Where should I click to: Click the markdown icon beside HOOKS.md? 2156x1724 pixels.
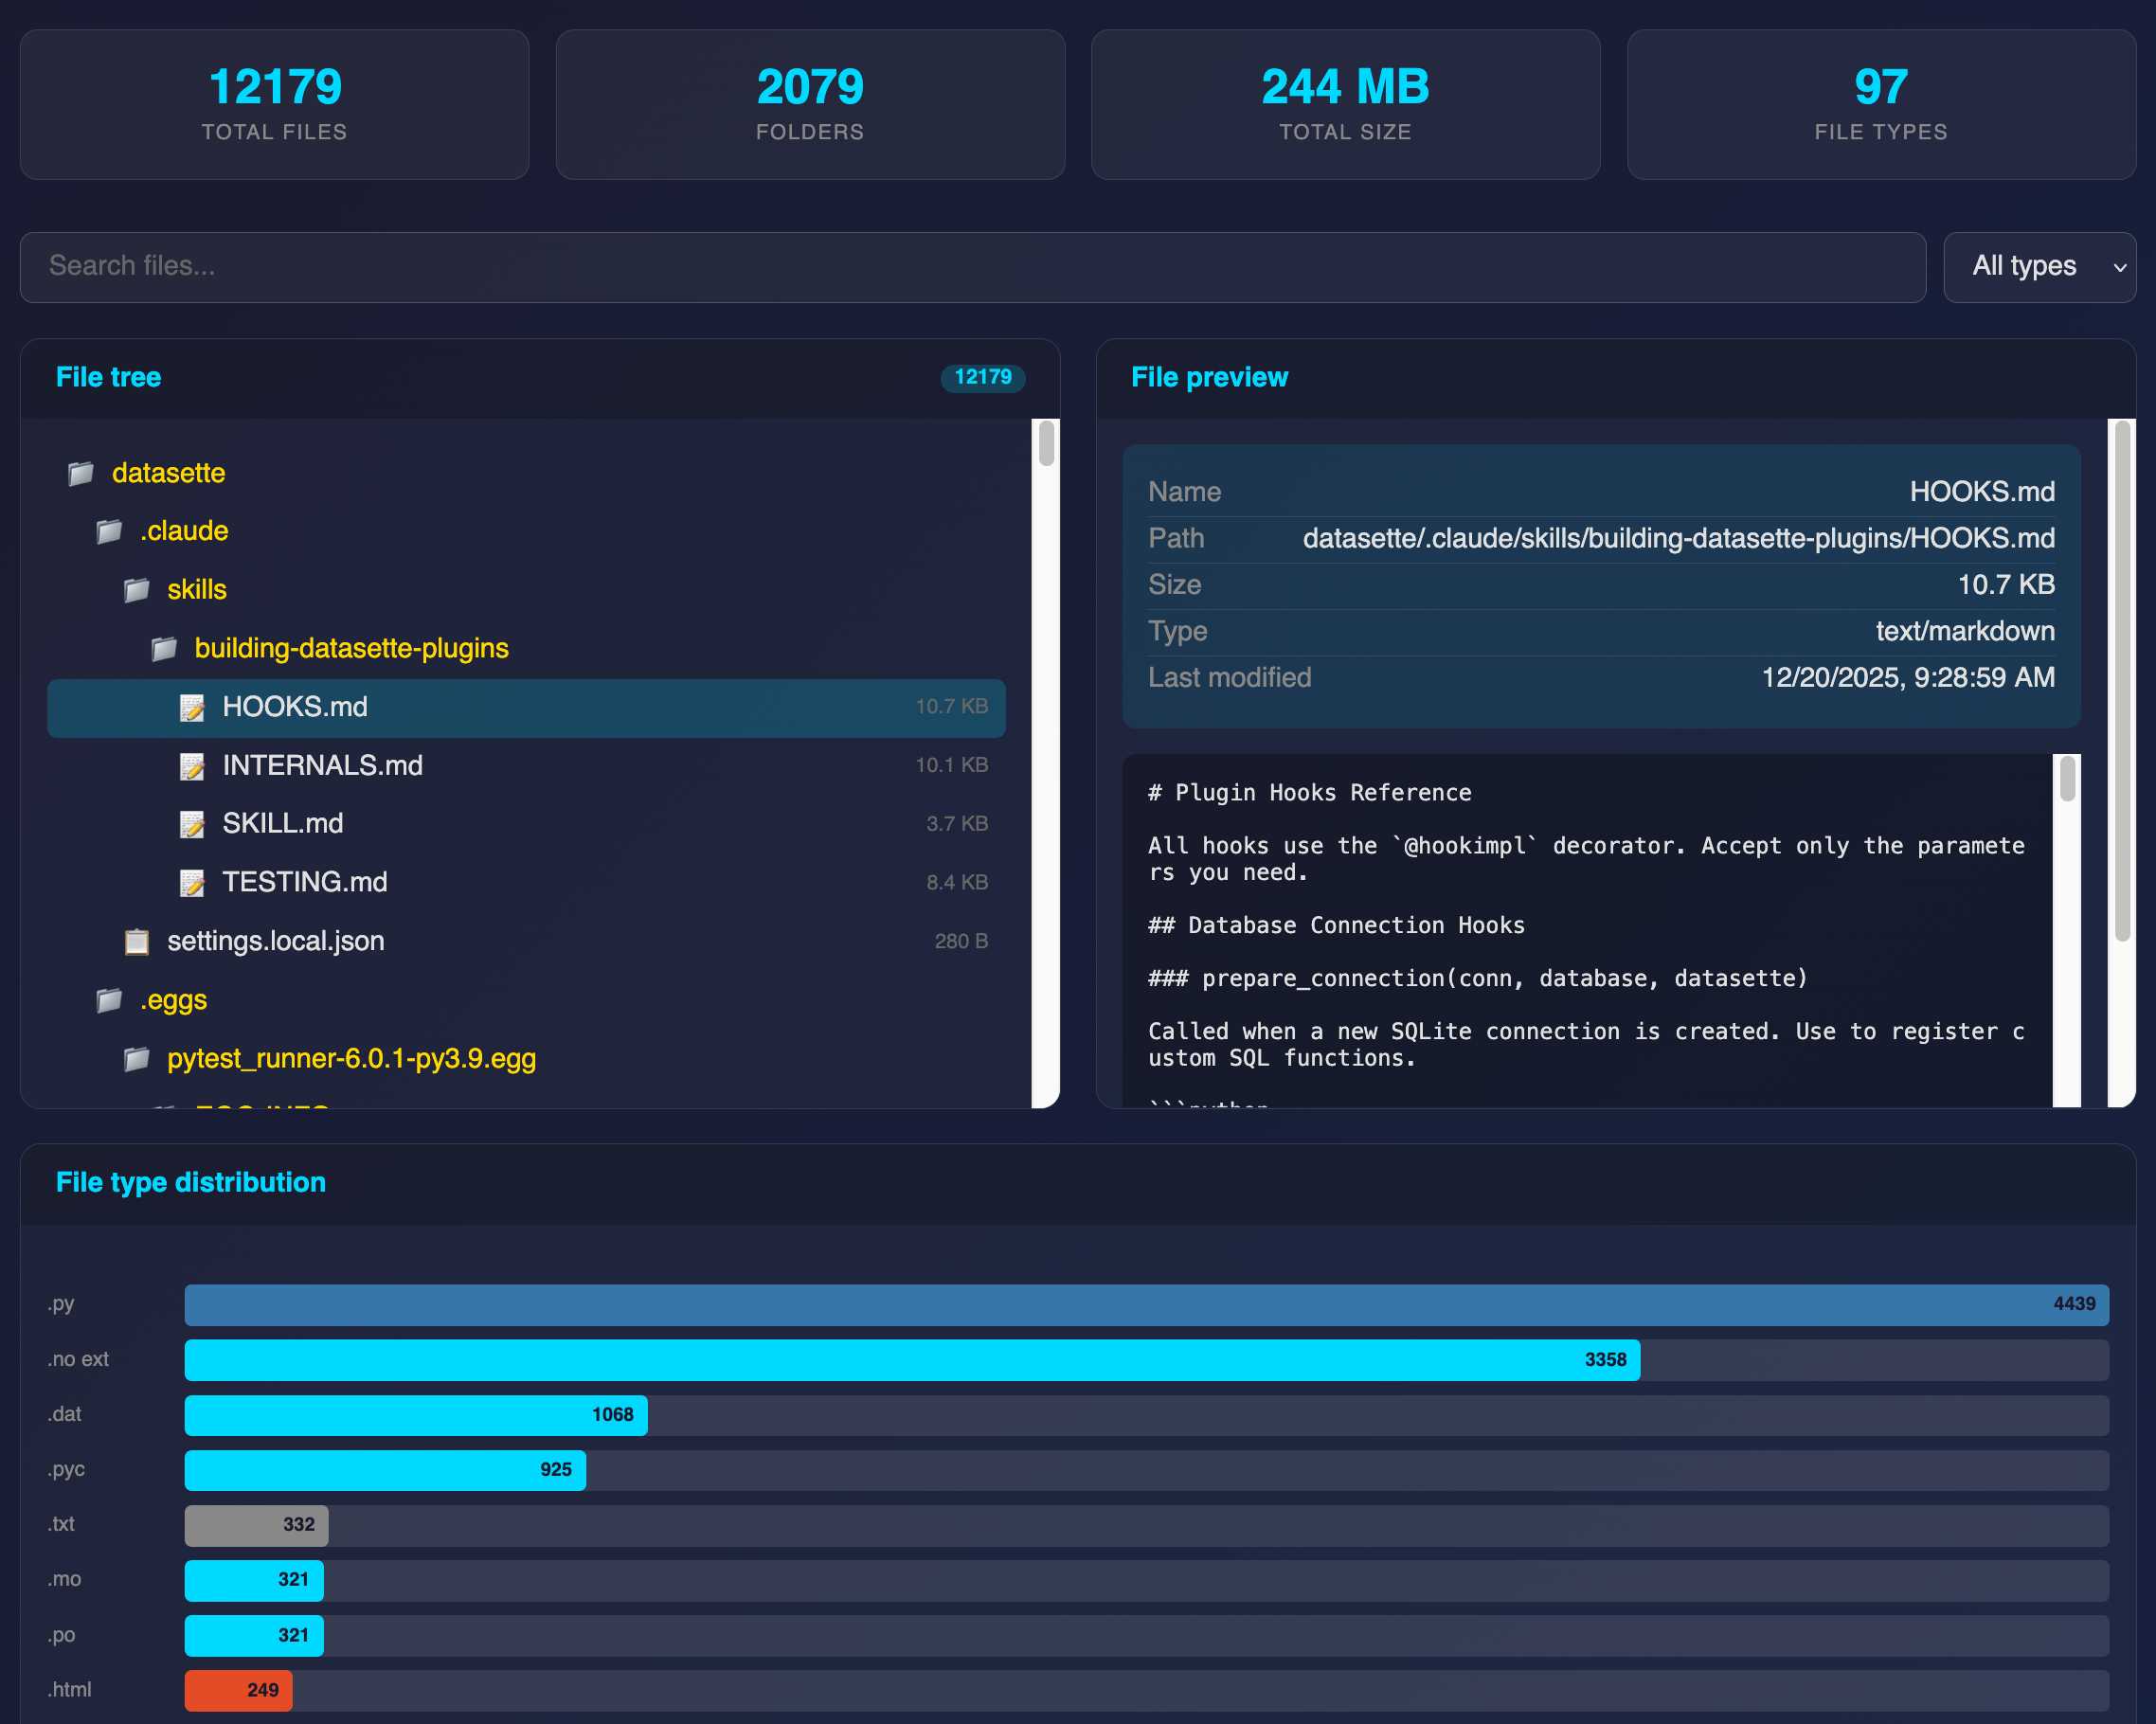click(x=192, y=707)
